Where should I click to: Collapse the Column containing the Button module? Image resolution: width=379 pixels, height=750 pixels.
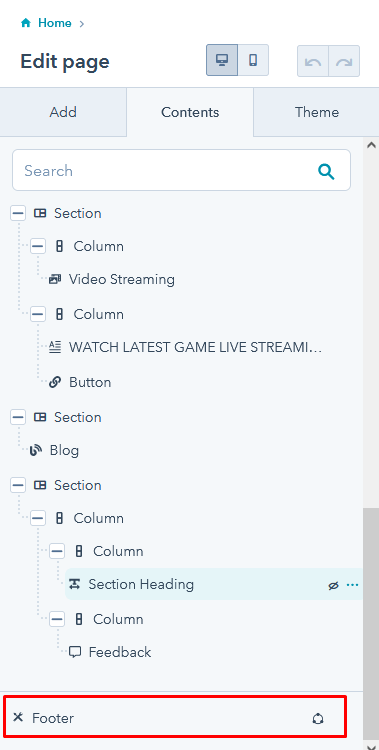(x=38, y=314)
